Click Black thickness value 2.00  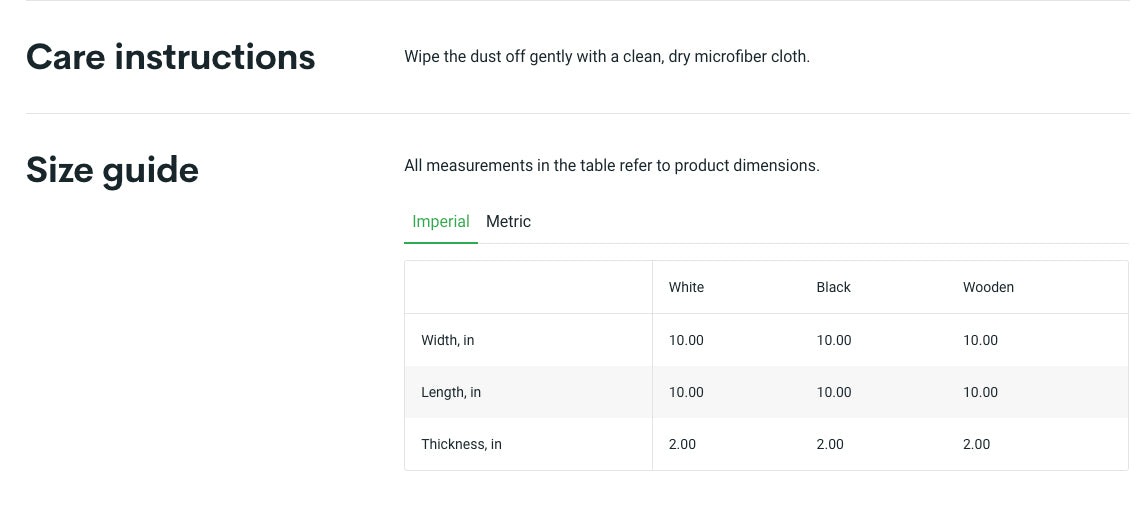[829, 444]
